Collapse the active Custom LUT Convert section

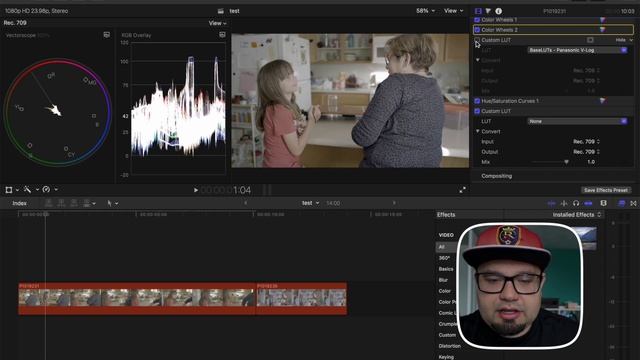pos(478,131)
